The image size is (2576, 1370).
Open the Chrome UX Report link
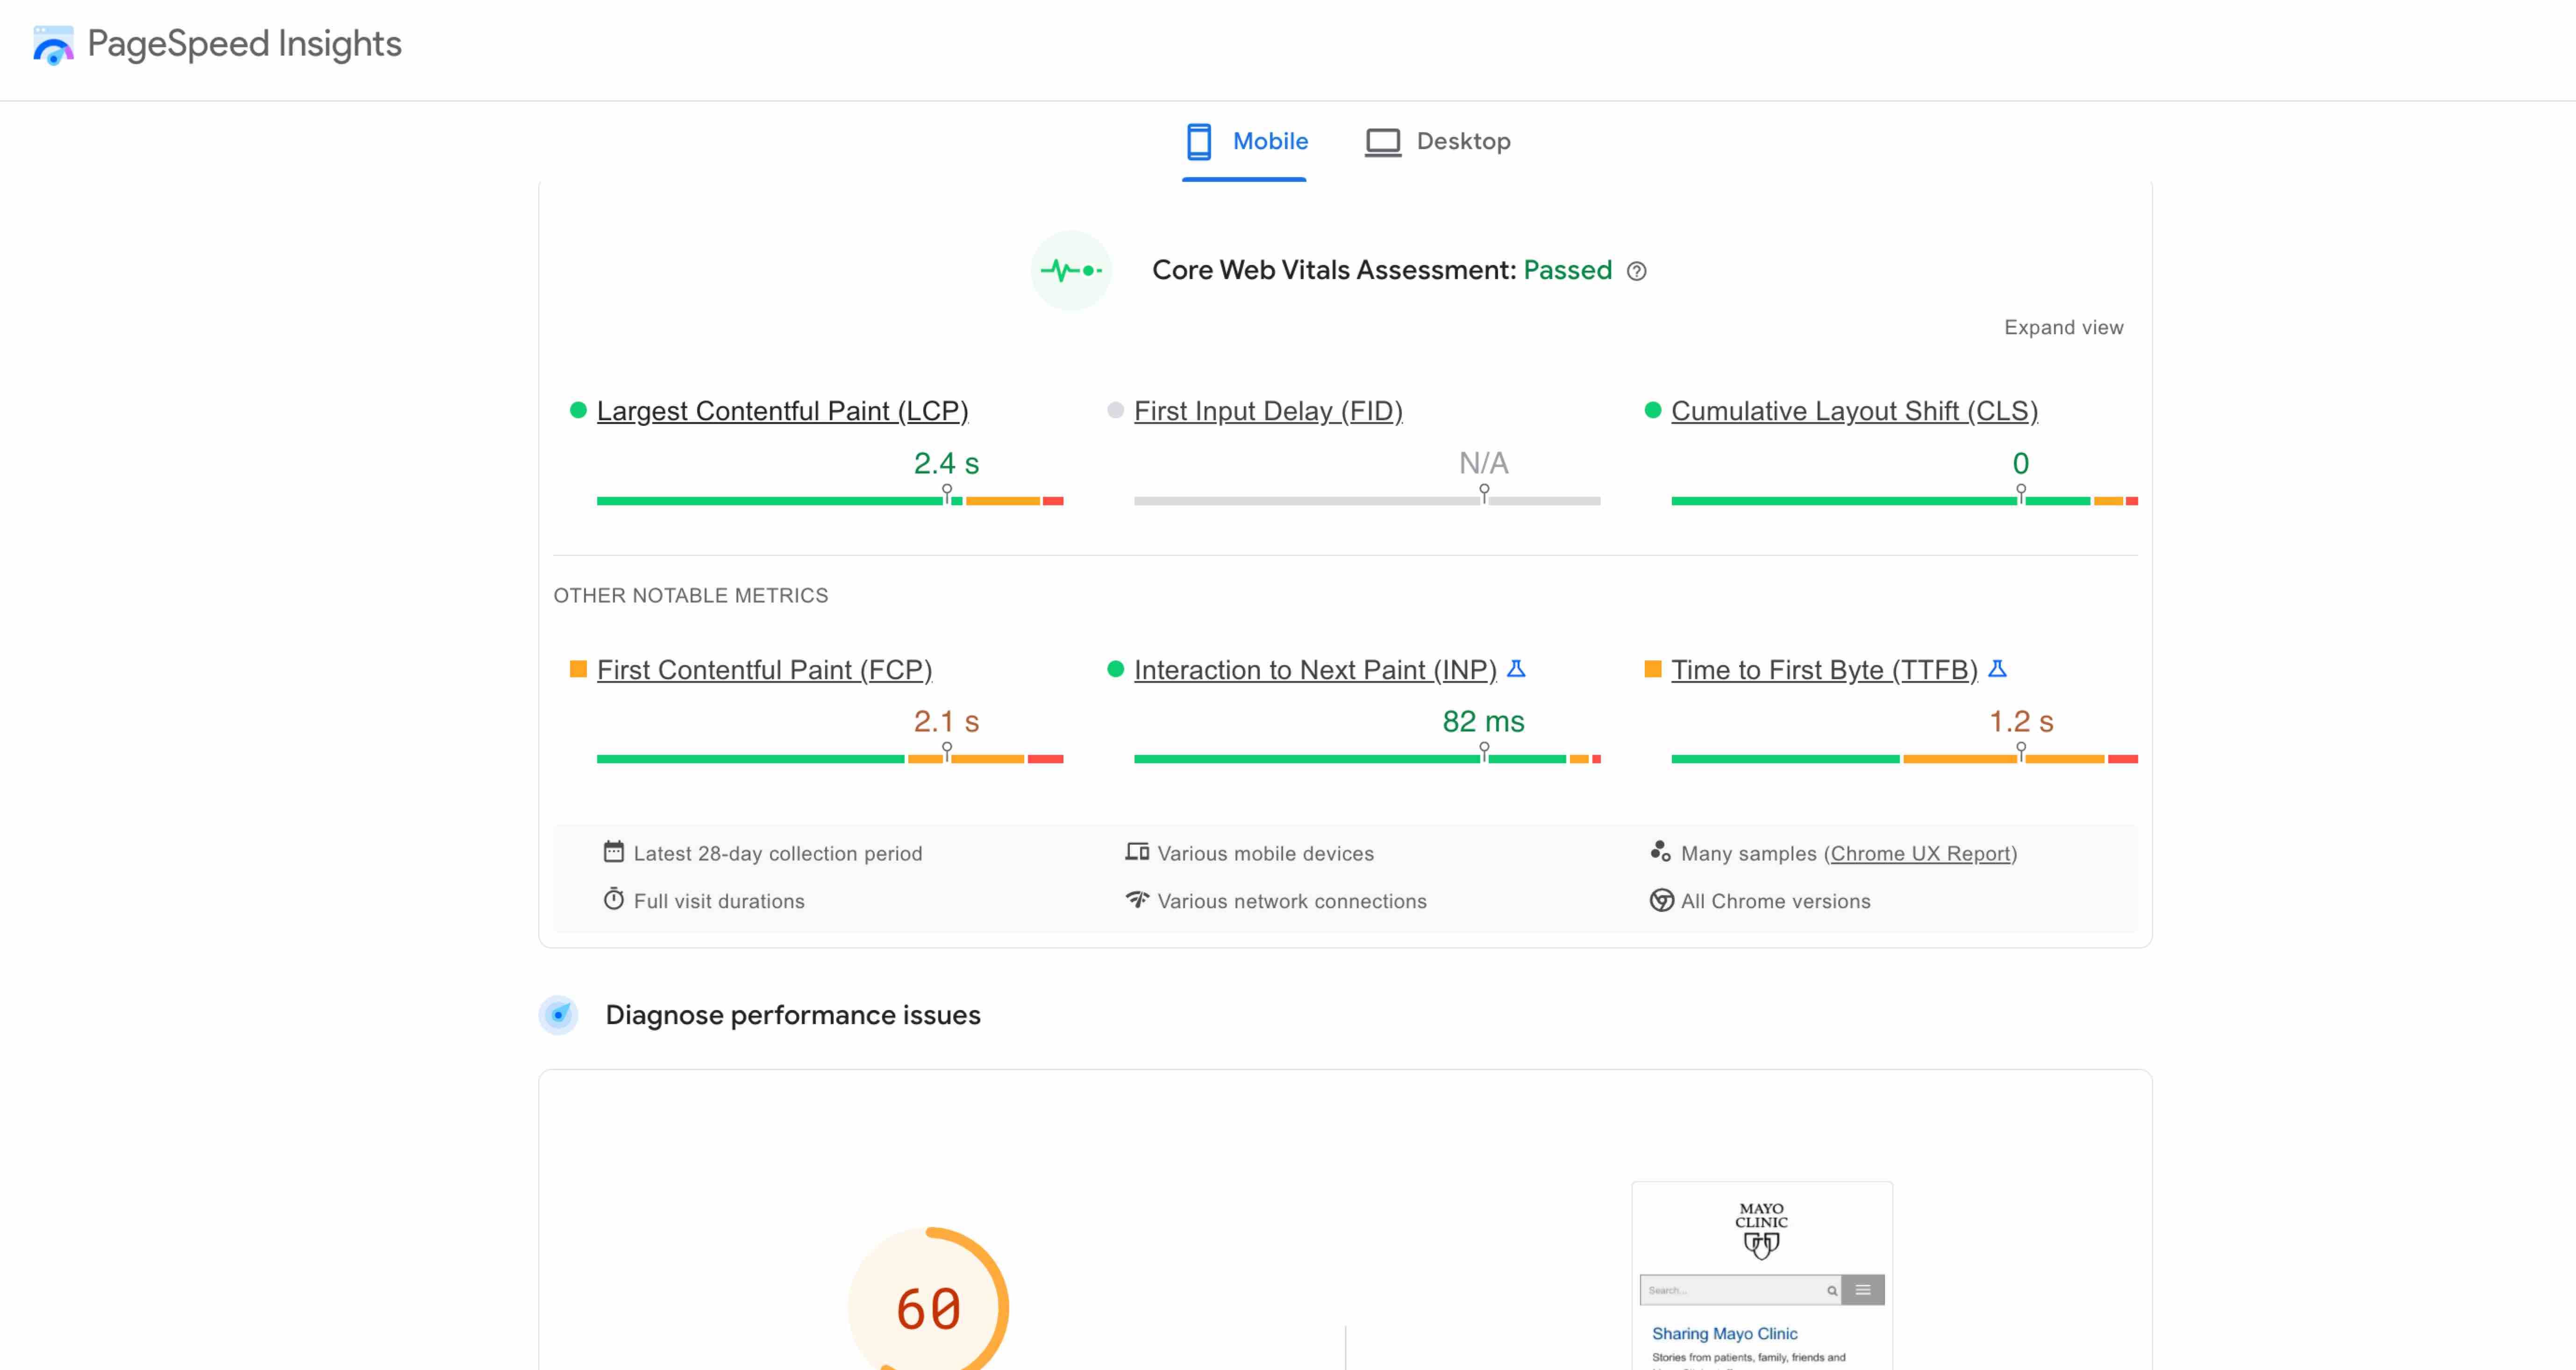coord(1920,854)
